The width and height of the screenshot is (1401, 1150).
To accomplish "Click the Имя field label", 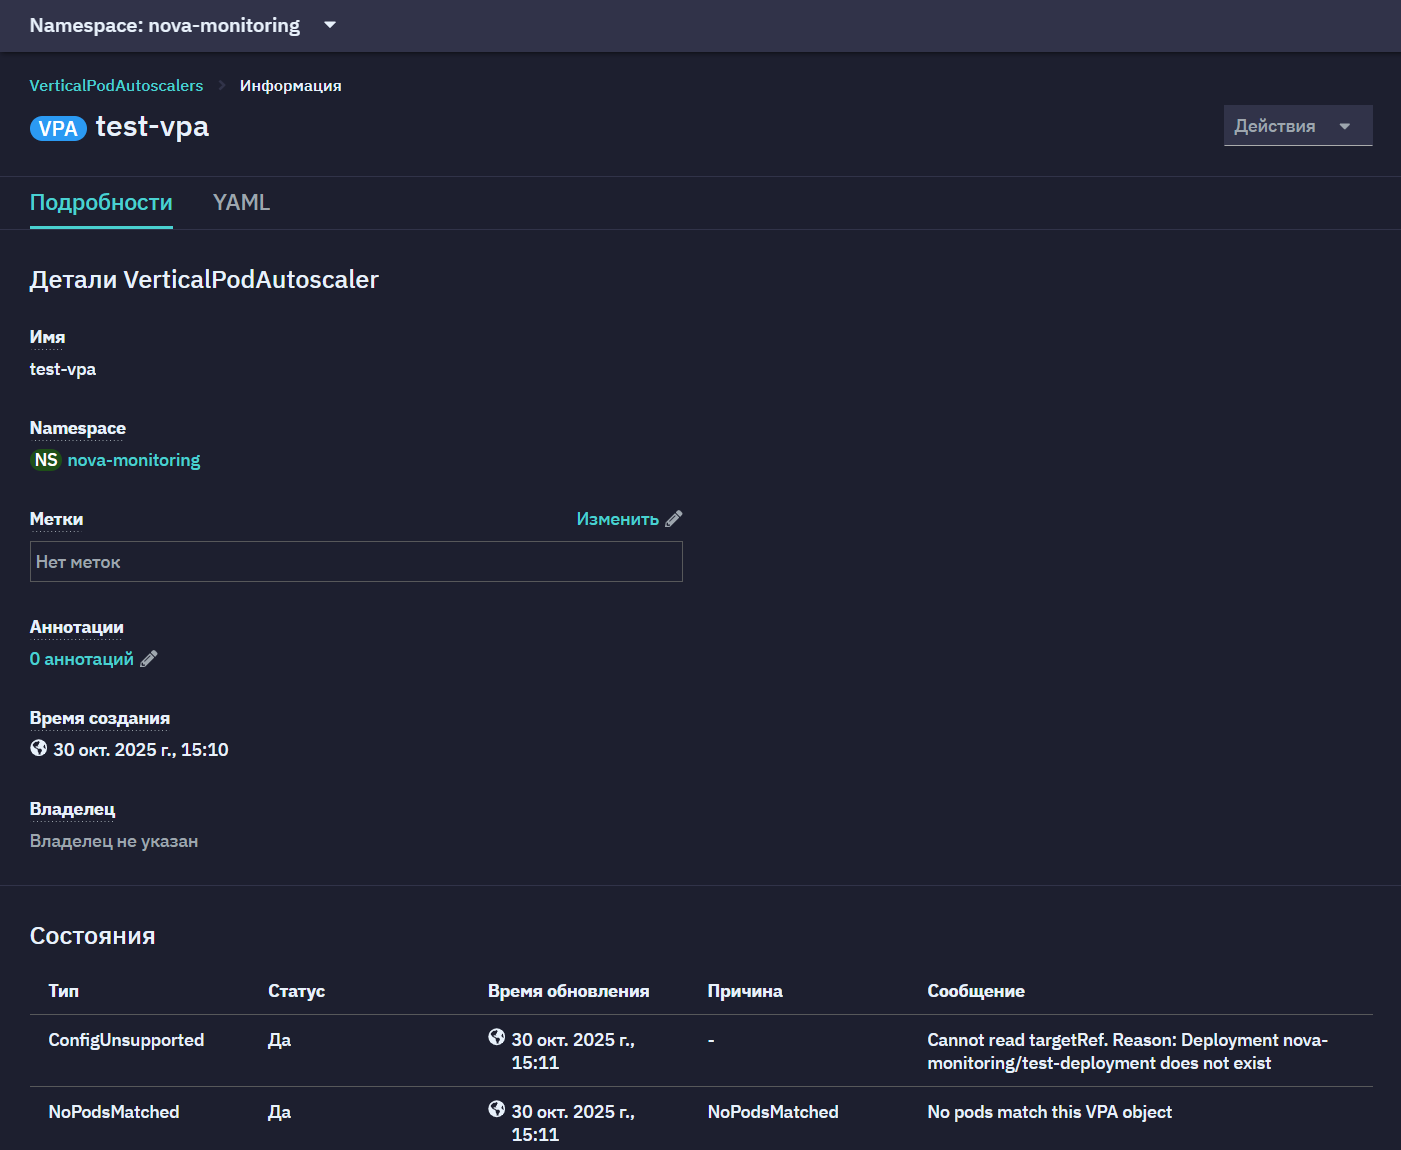I will 47,337.
